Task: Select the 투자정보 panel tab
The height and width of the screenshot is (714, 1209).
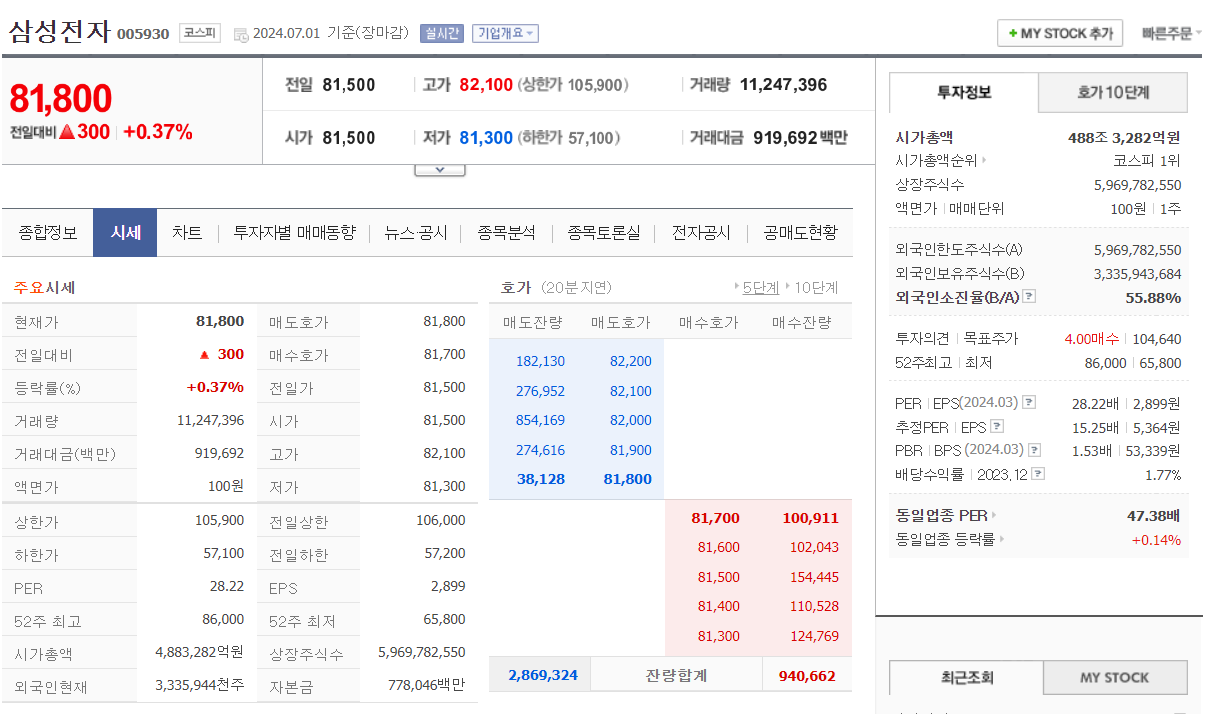Action: [964, 93]
